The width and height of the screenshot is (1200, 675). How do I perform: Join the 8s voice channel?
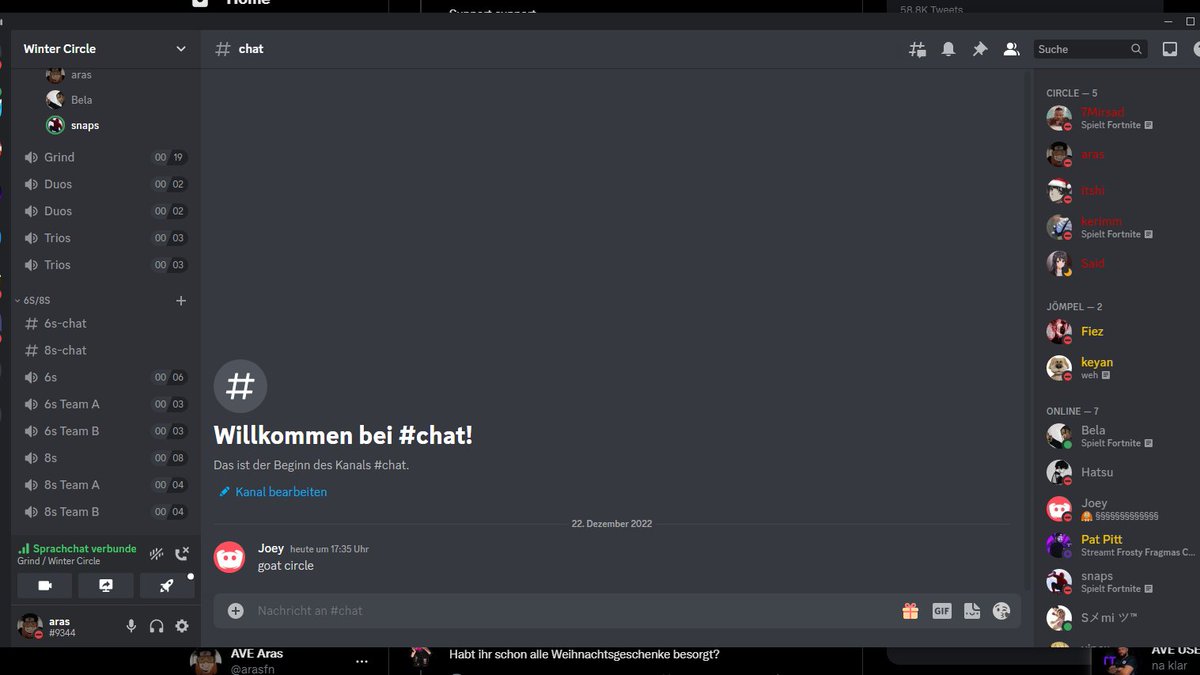click(x=104, y=458)
